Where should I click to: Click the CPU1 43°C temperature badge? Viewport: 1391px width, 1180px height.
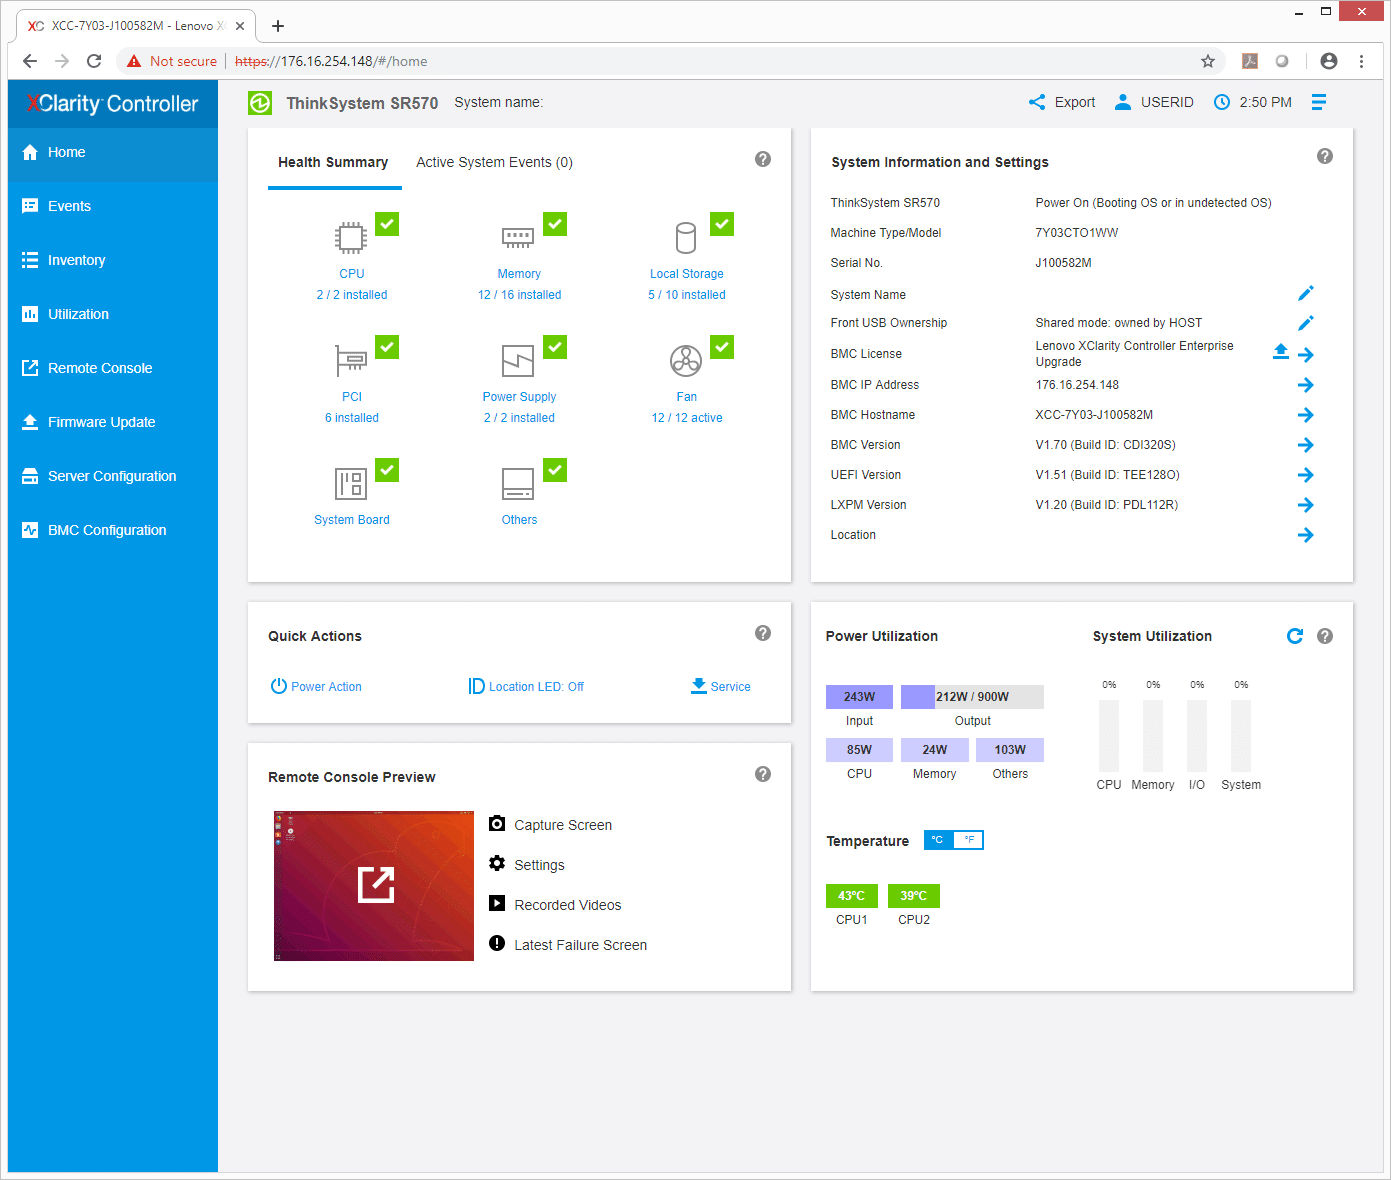click(x=852, y=896)
